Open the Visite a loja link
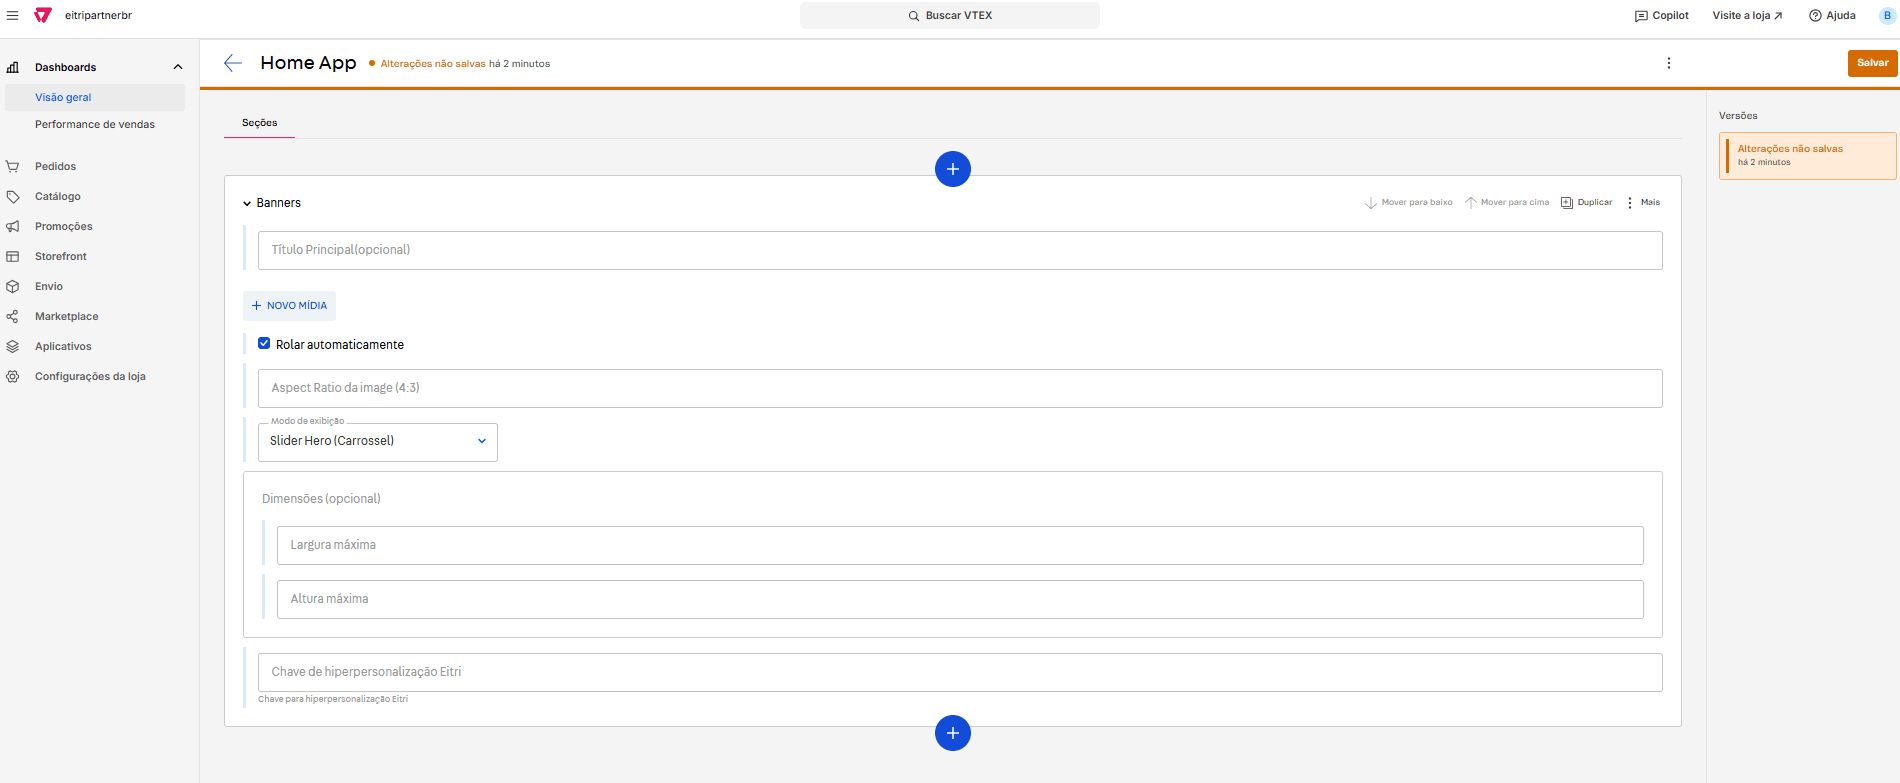This screenshot has height=783, width=1900. [1747, 16]
